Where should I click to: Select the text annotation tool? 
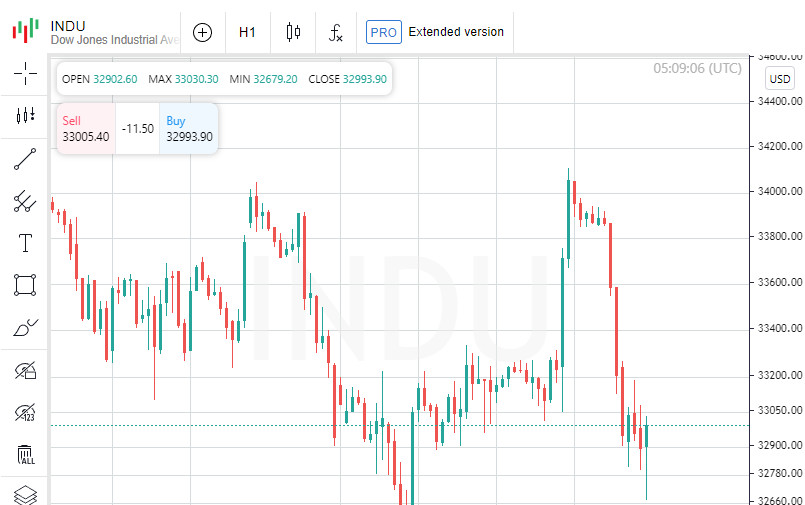25,243
